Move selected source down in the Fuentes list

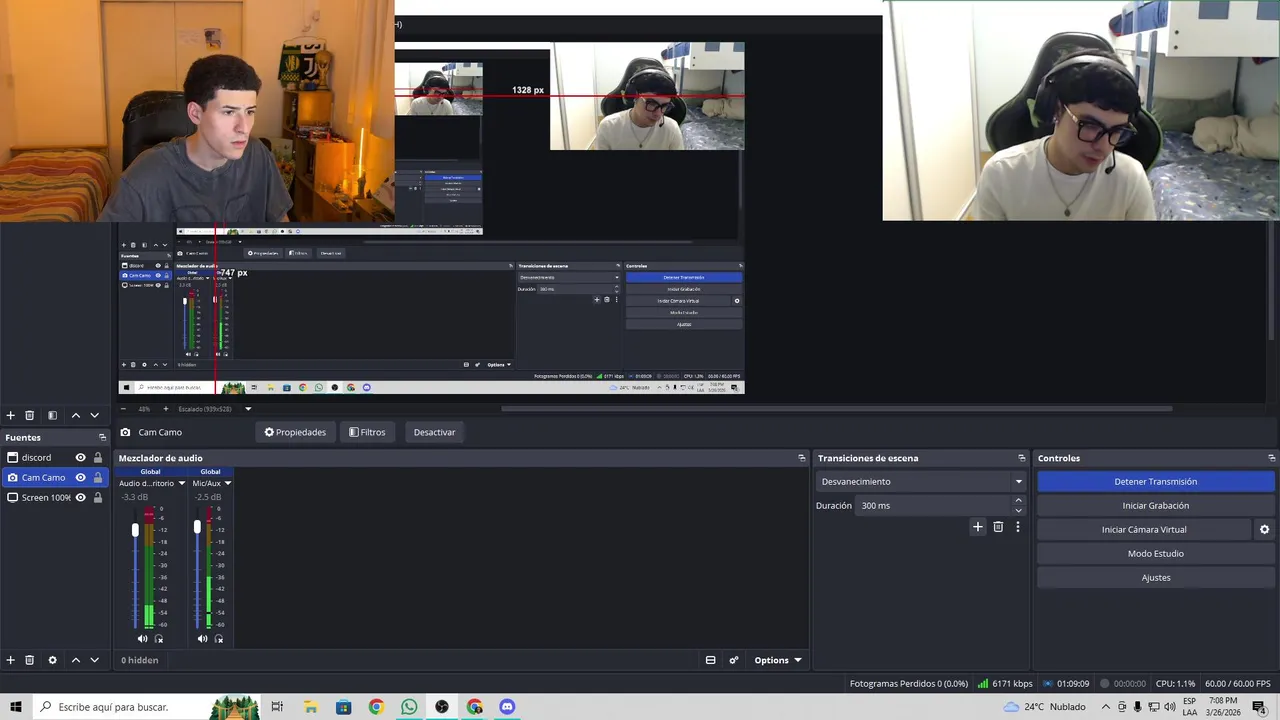click(x=95, y=660)
